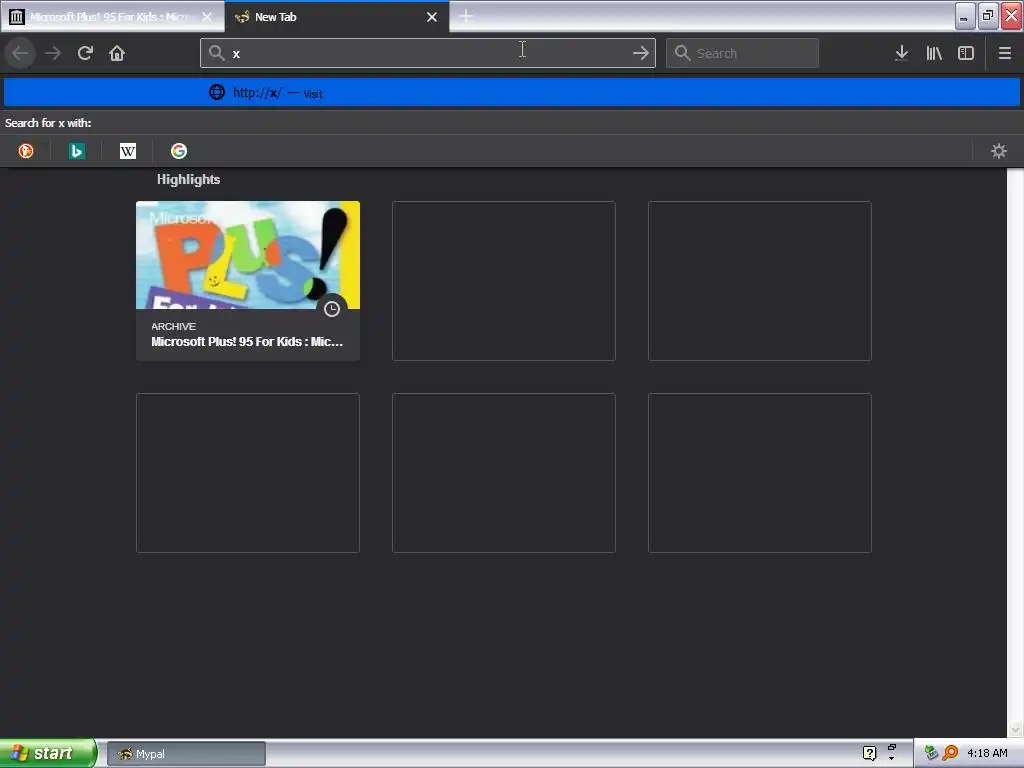The height and width of the screenshot is (768, 1024).
Task: Click into the Search box field
Action: (742, 53)
